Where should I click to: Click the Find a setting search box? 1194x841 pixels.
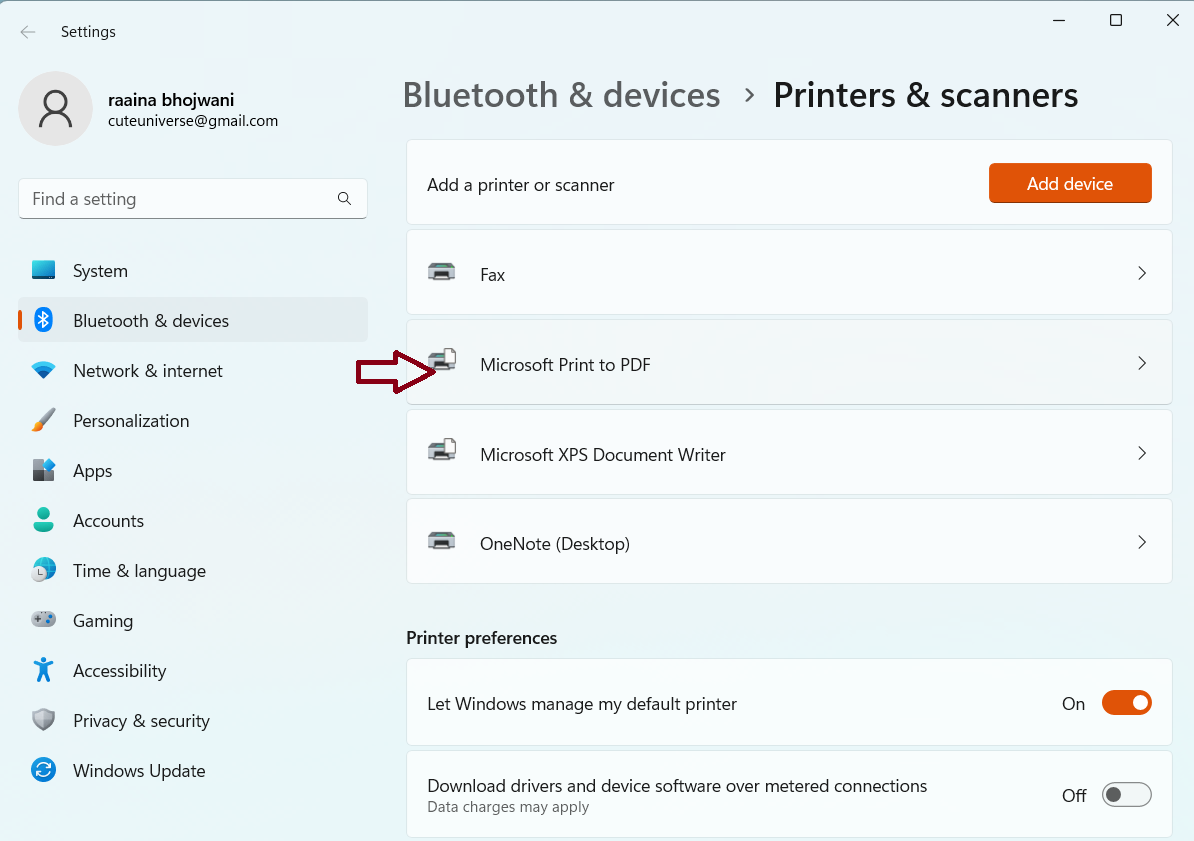pyautogui.click(x=180, y=199)
